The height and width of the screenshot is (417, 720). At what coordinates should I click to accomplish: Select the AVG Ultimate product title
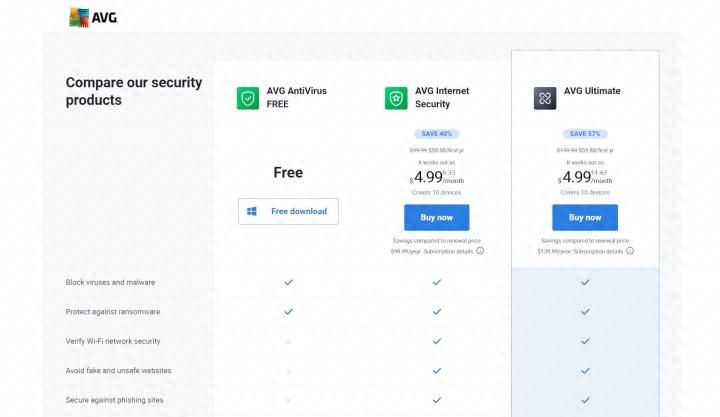(x=592, y=91)
